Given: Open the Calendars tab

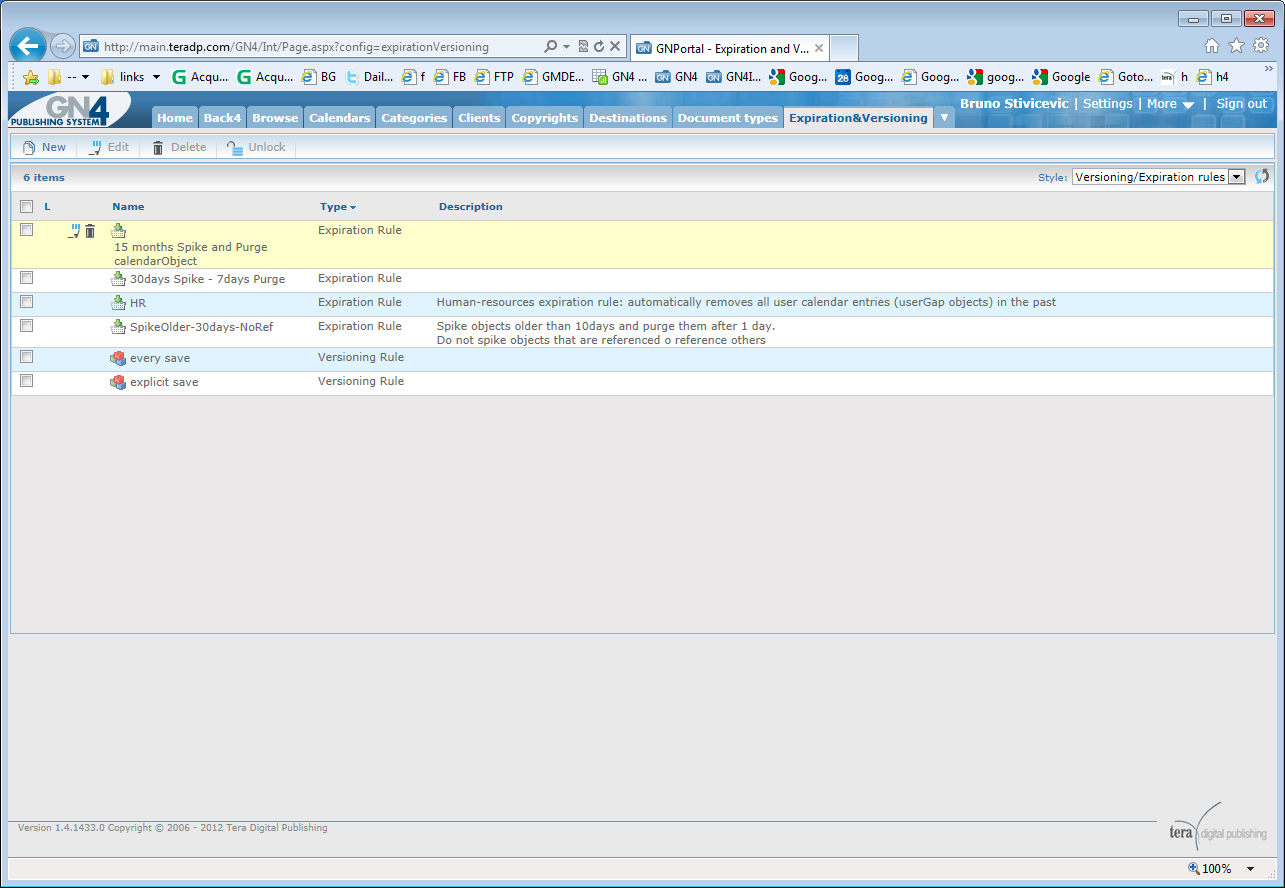Looking at the screenshot, I should (339, 118).
